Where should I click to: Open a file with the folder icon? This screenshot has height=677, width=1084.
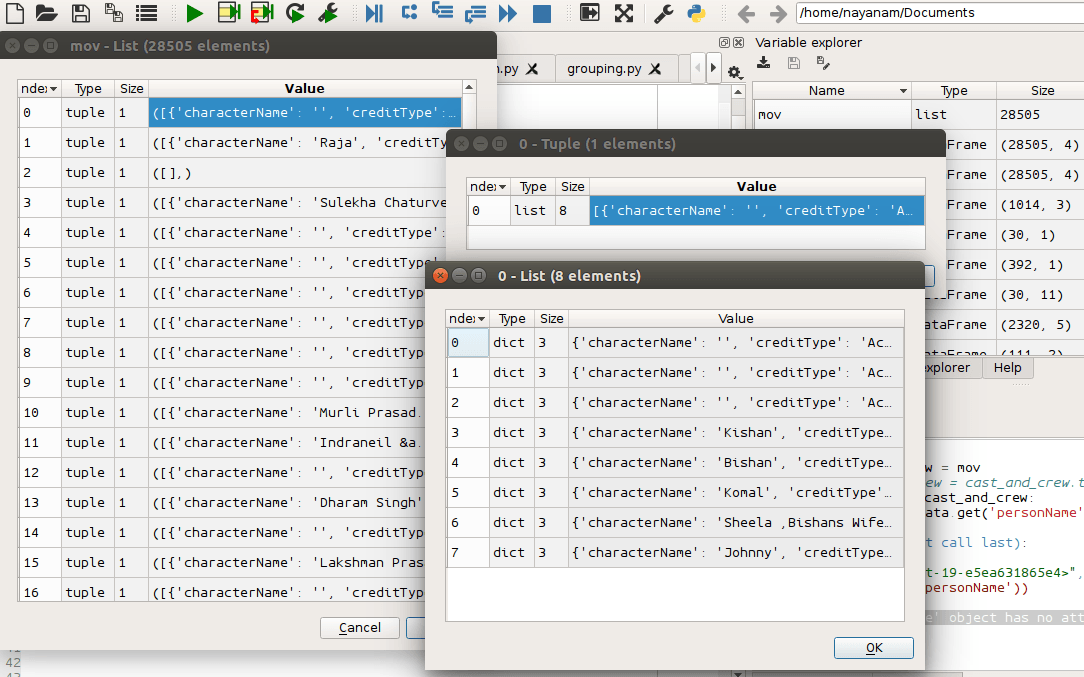(46, 13)
